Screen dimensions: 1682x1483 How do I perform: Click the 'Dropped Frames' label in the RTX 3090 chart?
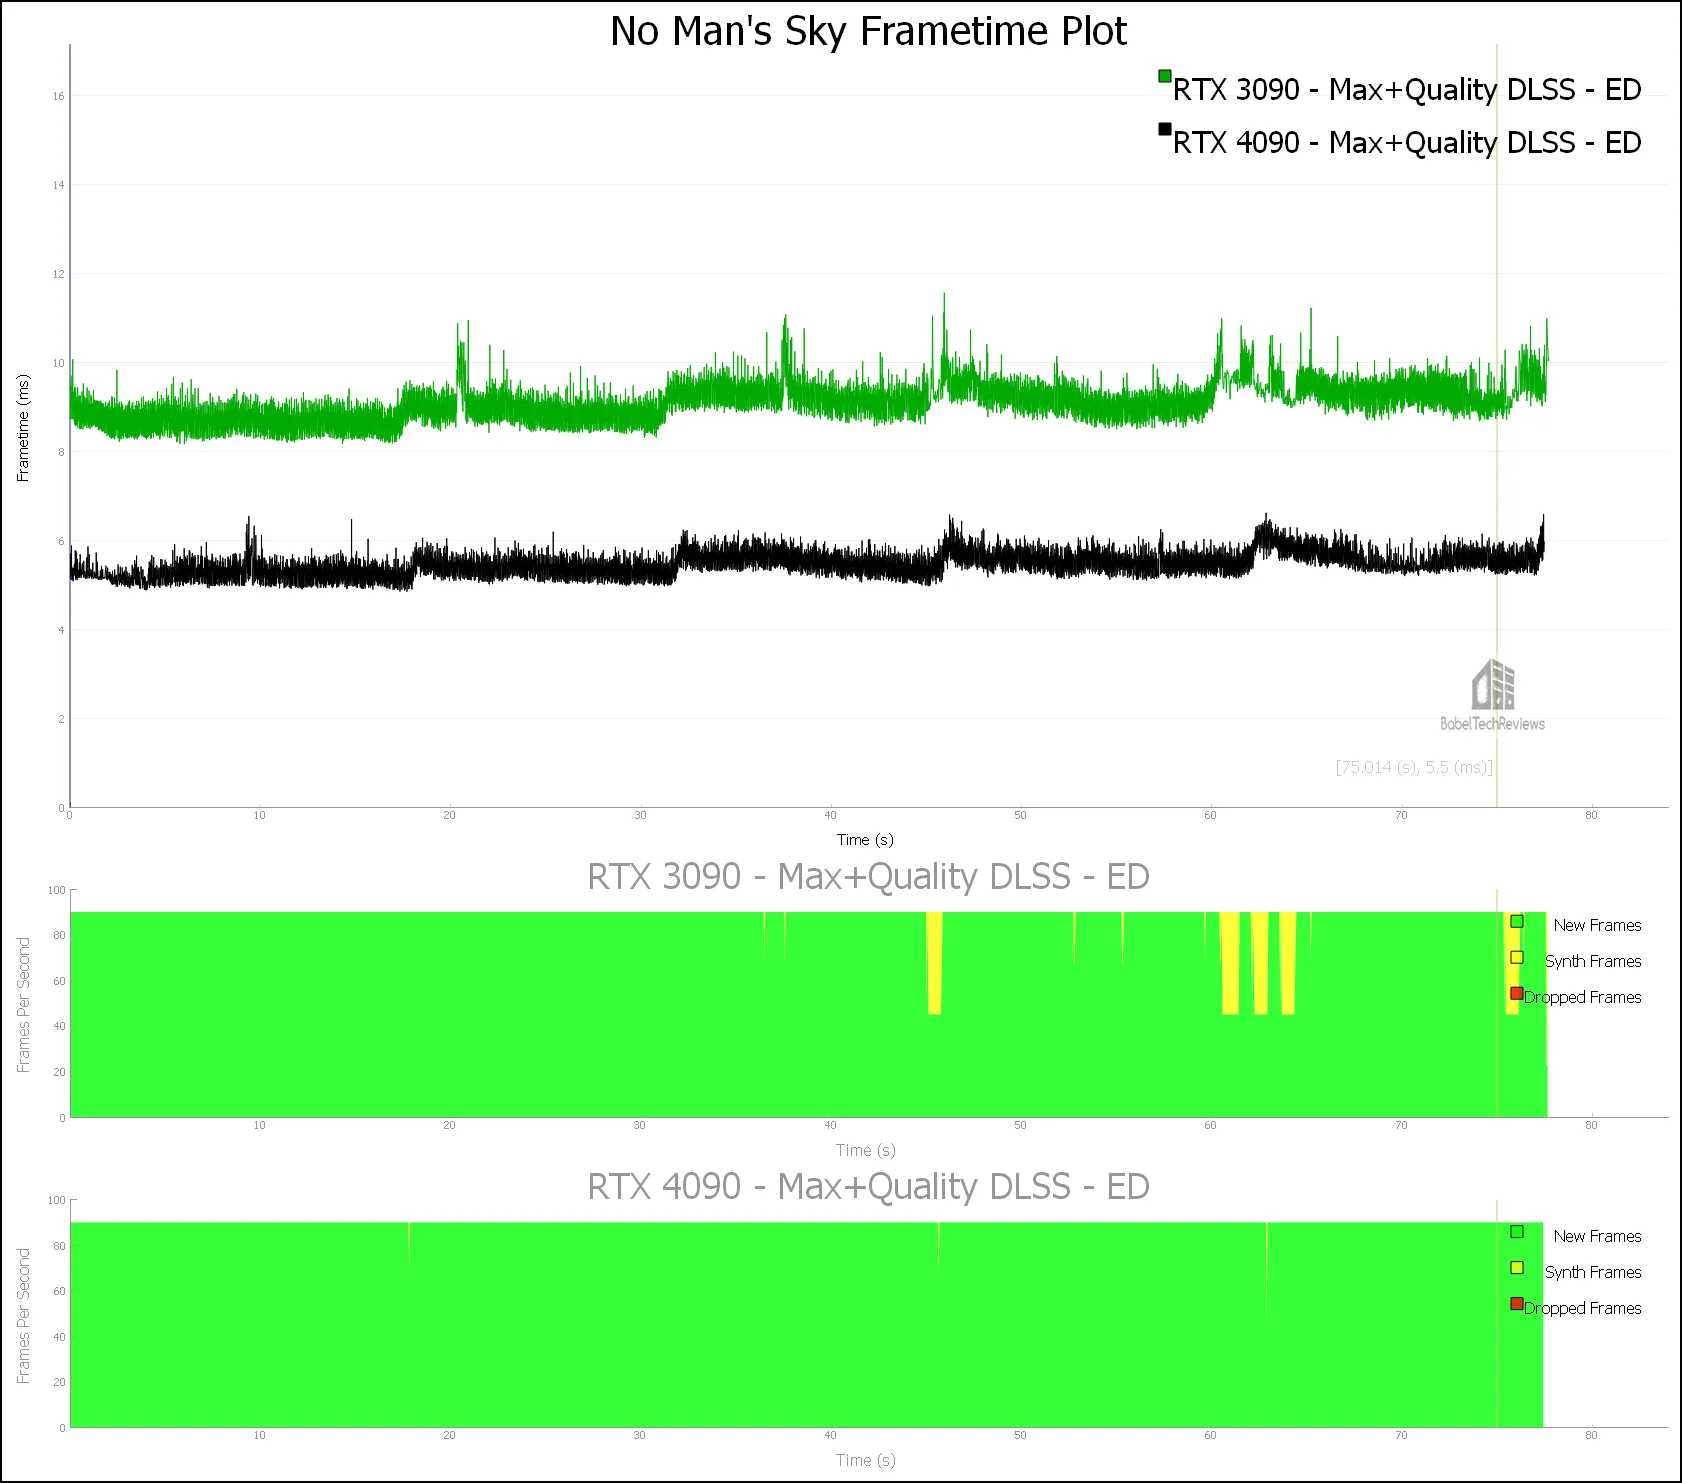[1583, 998]
